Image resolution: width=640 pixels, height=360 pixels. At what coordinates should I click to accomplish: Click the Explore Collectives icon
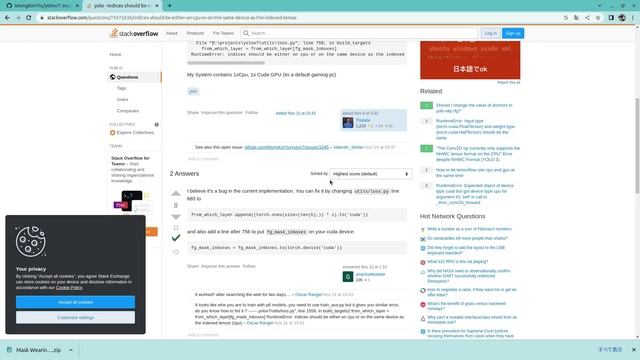113,133
